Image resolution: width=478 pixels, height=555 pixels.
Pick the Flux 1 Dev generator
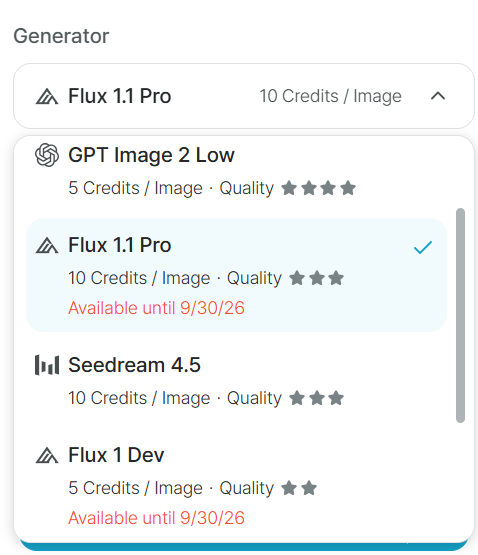coord(237,486)
